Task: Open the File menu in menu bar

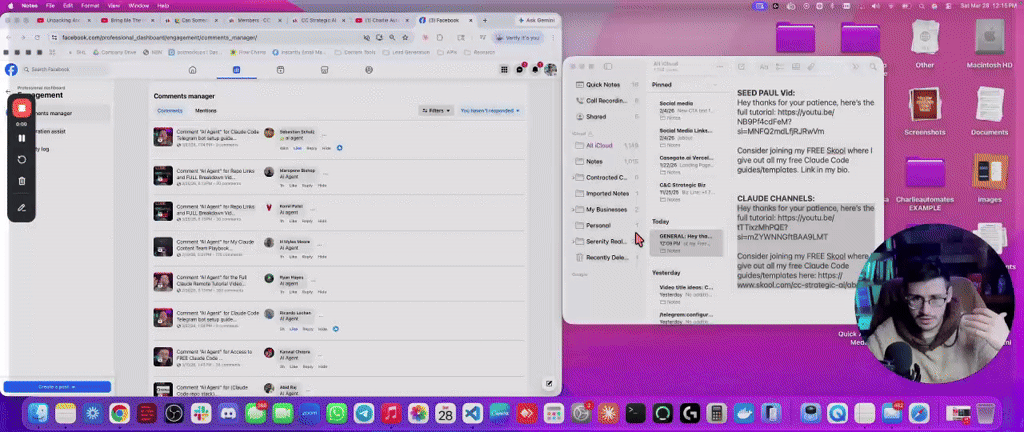Action: tap(50, 5)
